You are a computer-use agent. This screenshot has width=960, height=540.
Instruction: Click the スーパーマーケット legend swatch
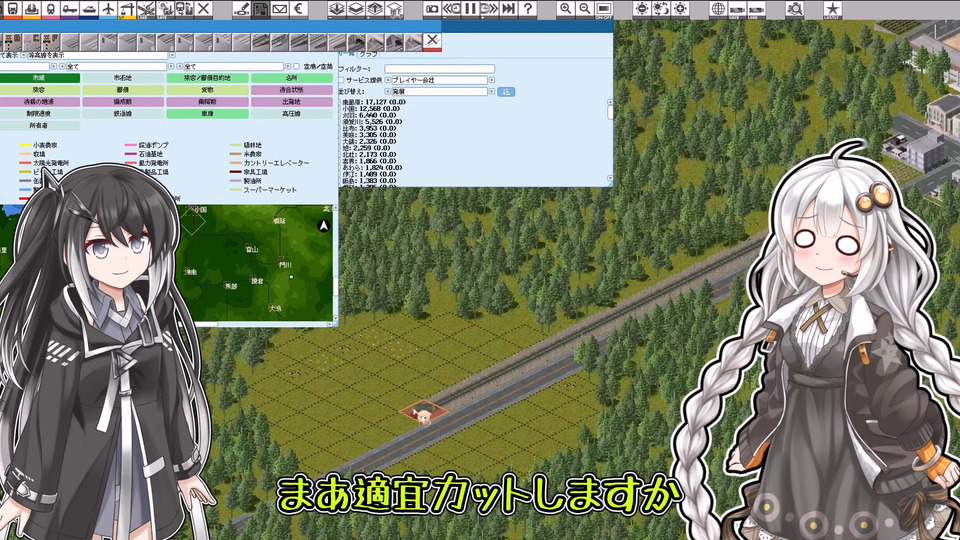click(236, 190)
